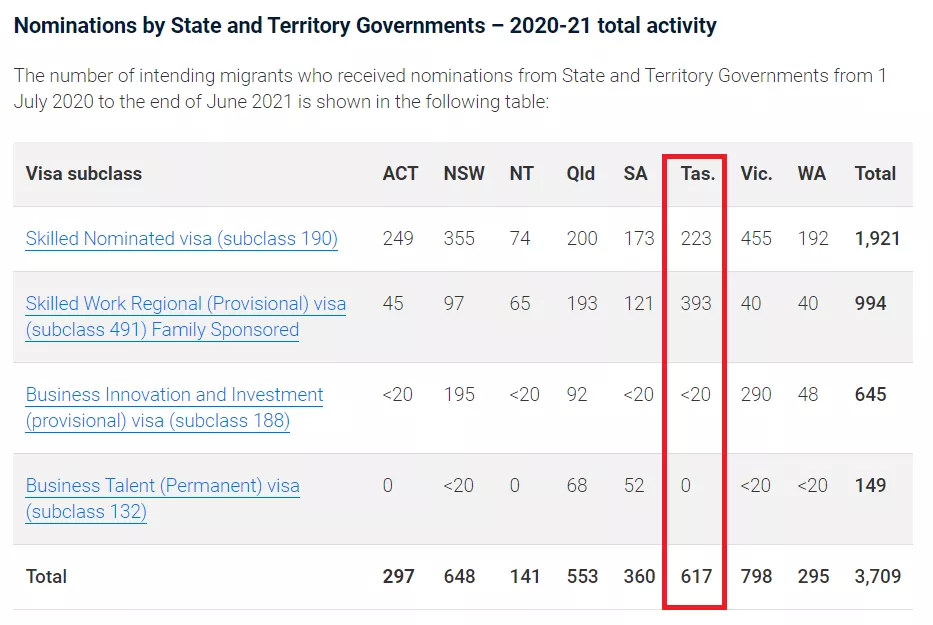This screenshot has height=625, width=933.
Task: Click the Total column header
Action: click(875, 174)
